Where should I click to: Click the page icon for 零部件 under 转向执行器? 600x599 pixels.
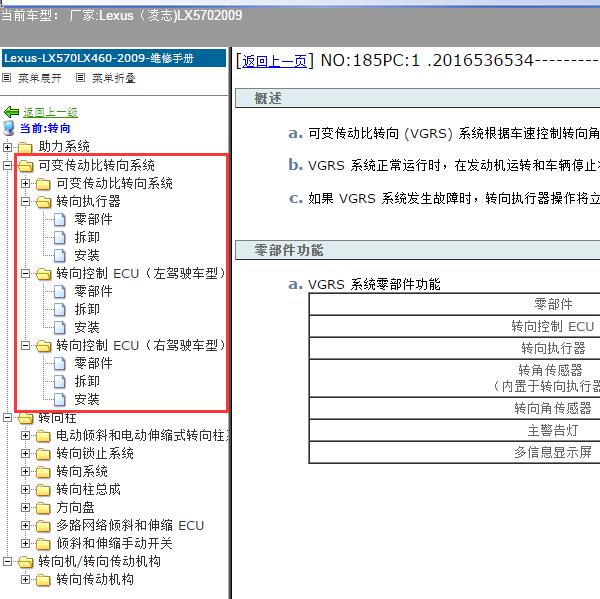pos(60,220)
